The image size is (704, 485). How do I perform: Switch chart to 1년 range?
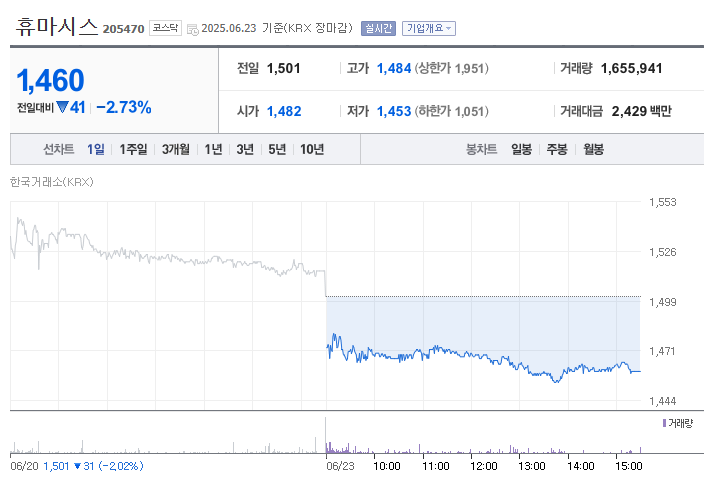[x=213, y=149]
